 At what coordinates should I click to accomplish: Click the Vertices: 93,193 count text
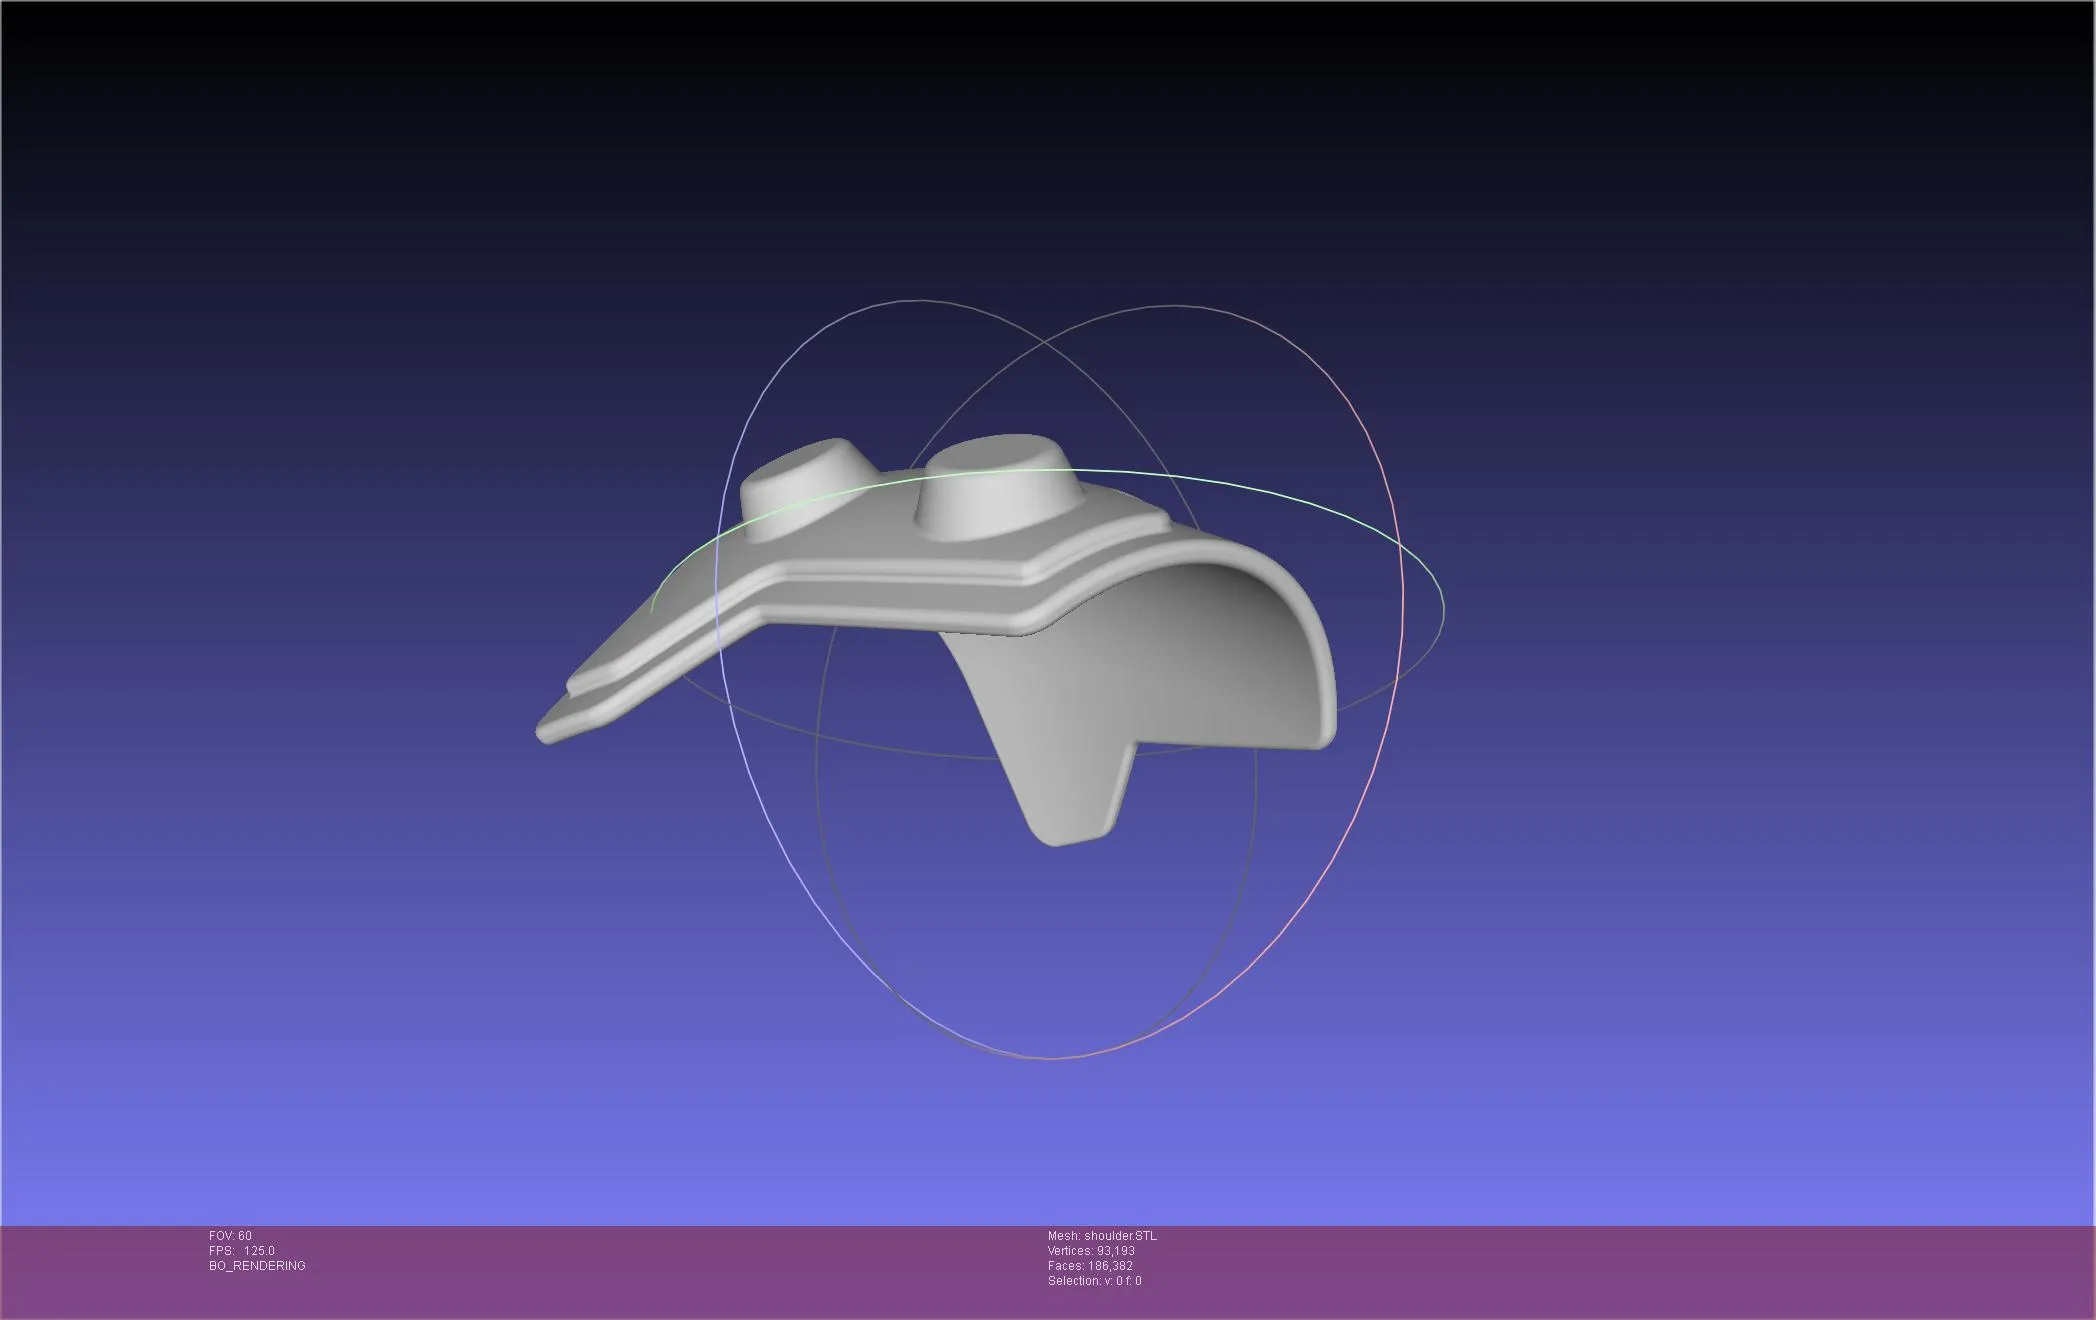(x=1091, y=1251)
